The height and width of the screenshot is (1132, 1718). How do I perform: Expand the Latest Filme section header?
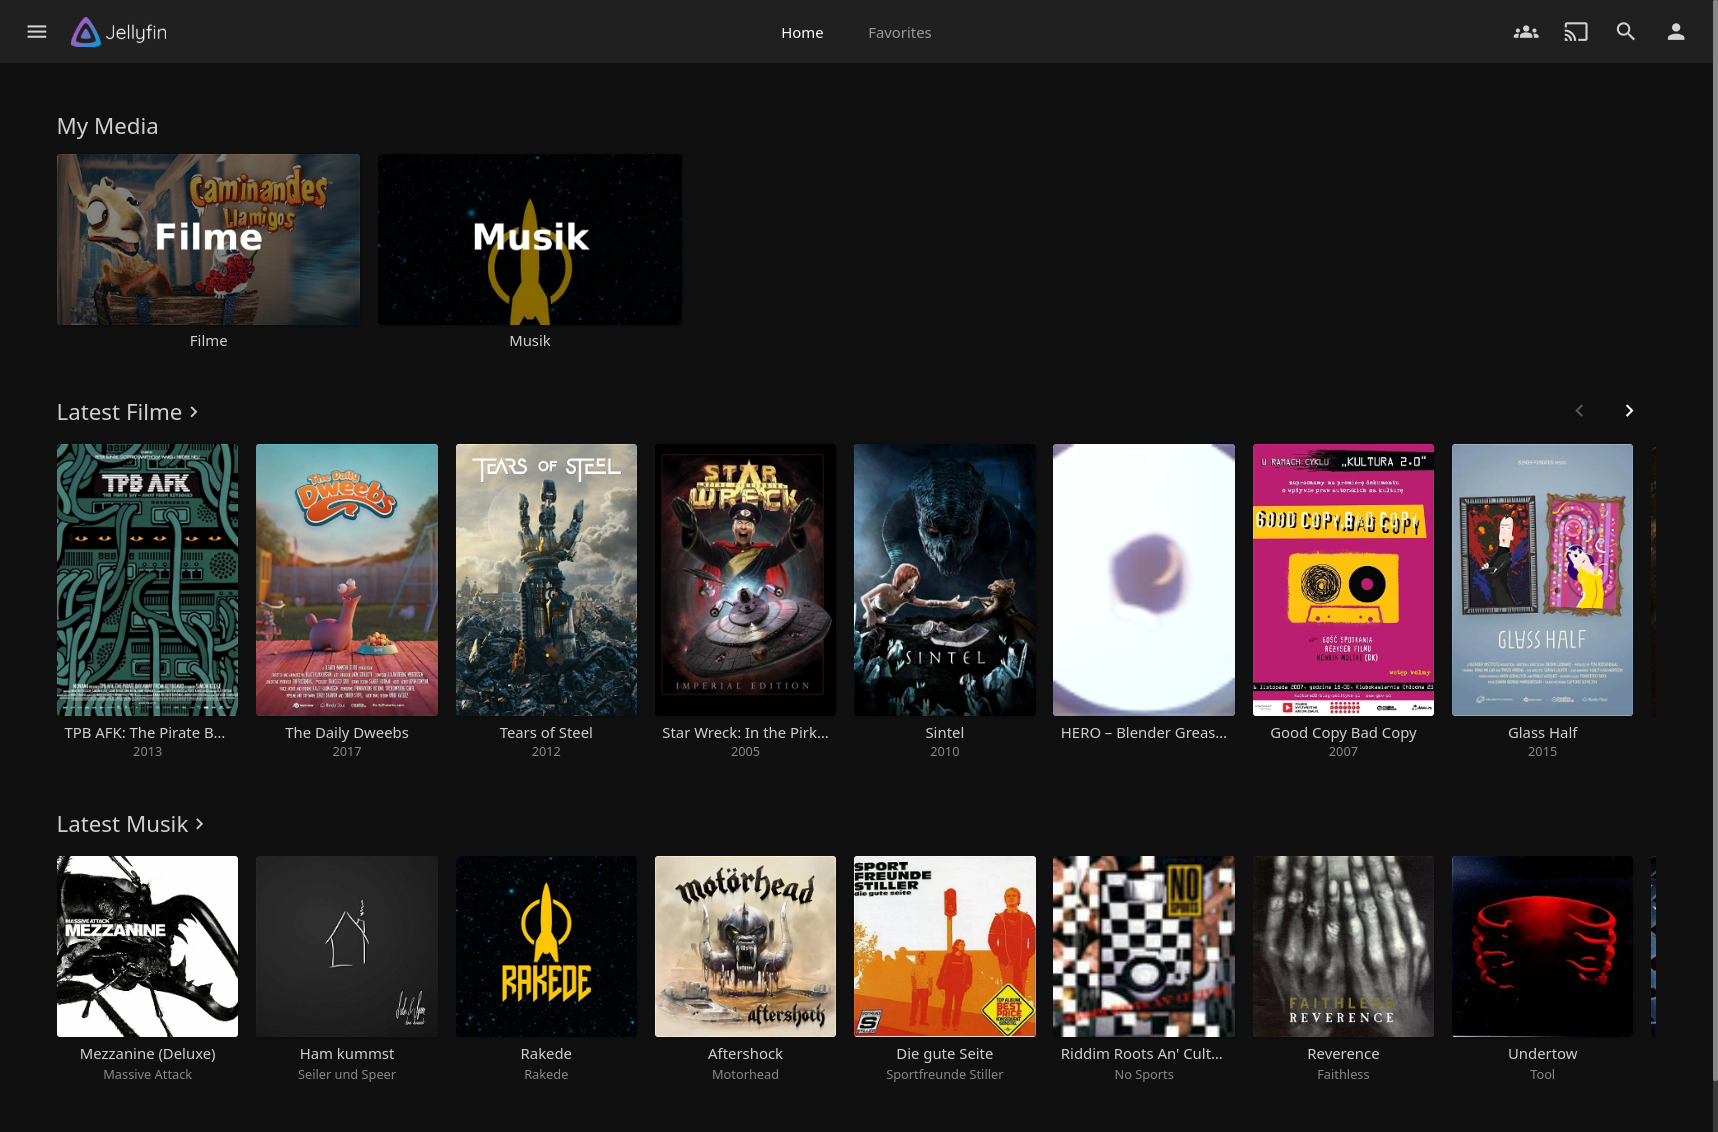[127, 412]
